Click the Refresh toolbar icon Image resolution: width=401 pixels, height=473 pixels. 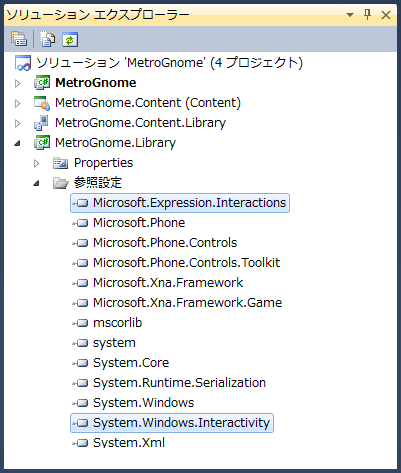(70, 39)
